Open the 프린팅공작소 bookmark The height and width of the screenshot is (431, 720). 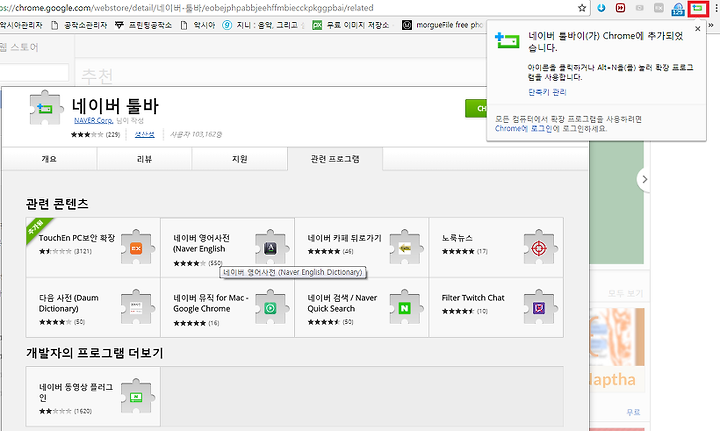coord(143,25)
